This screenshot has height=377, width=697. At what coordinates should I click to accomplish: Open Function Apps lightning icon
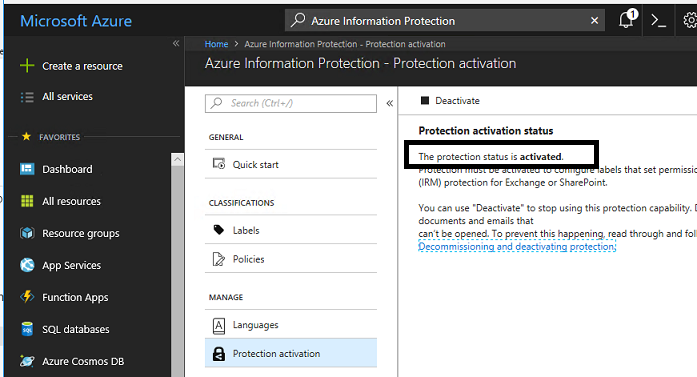pos(27,297)
